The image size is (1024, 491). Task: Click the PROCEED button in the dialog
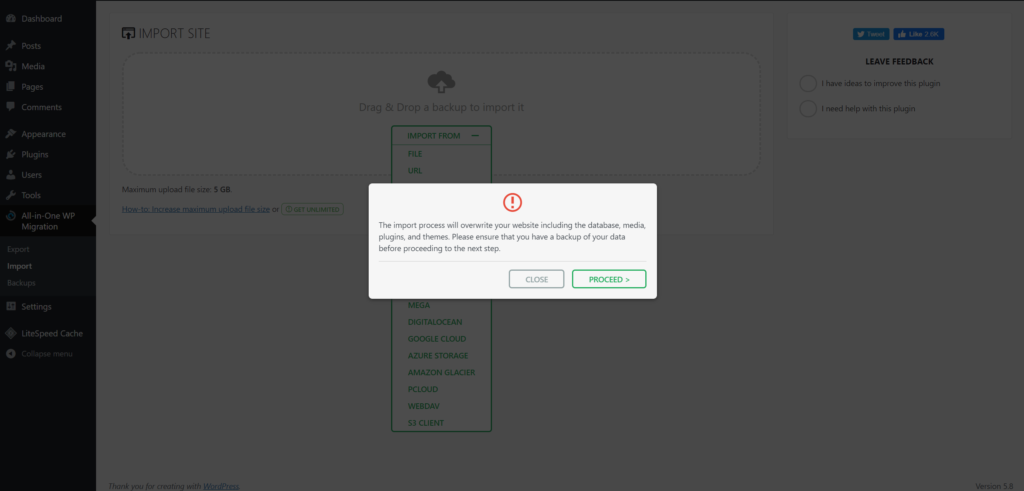click(609, 279)
